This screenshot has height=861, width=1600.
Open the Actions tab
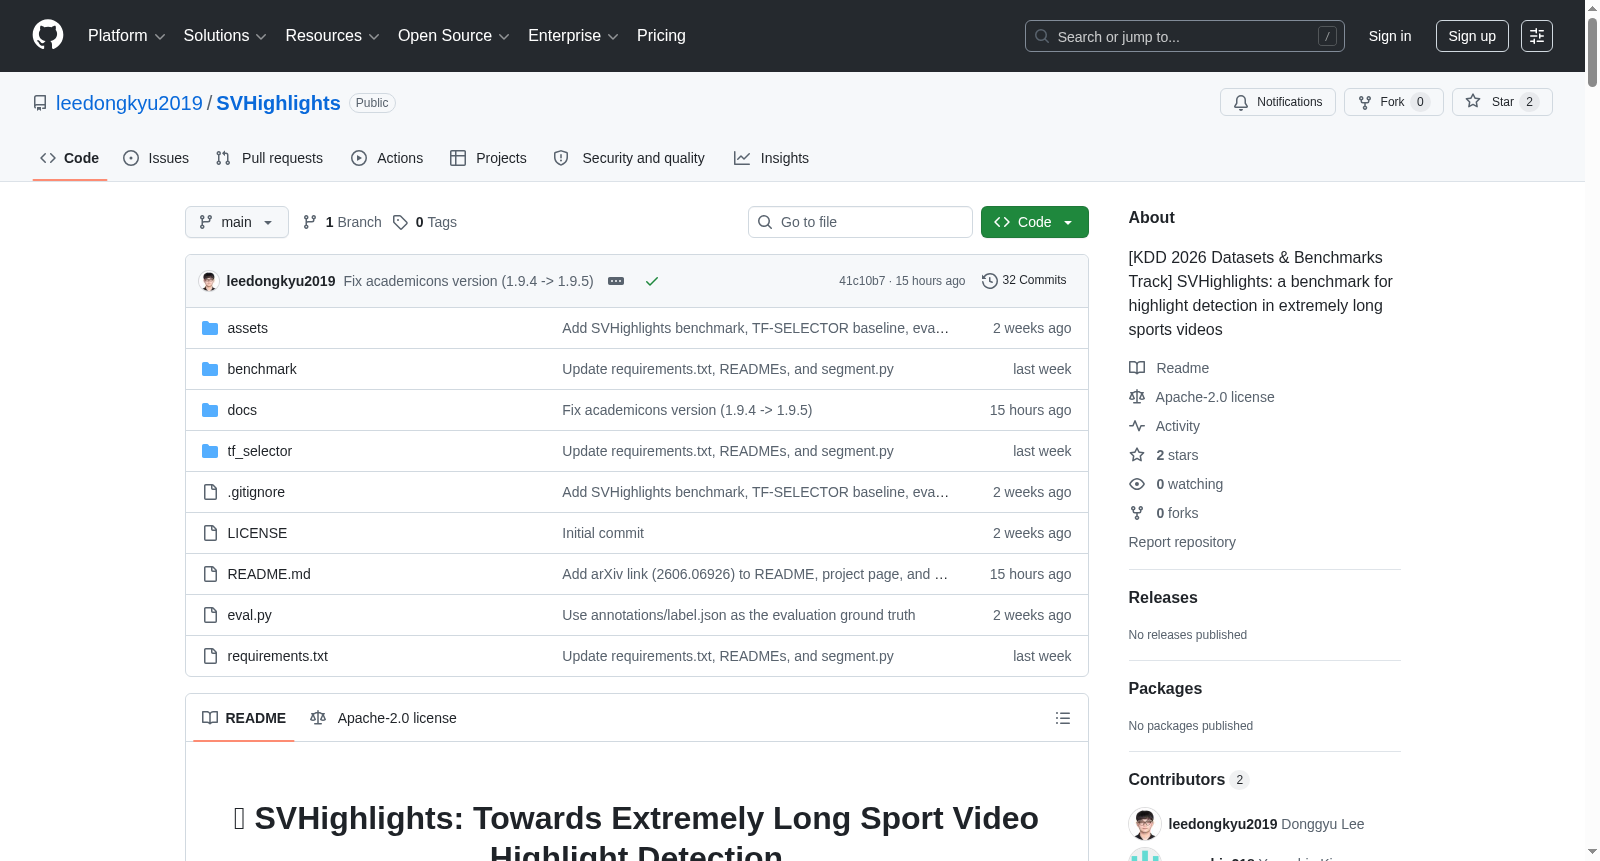coord(387,158)
